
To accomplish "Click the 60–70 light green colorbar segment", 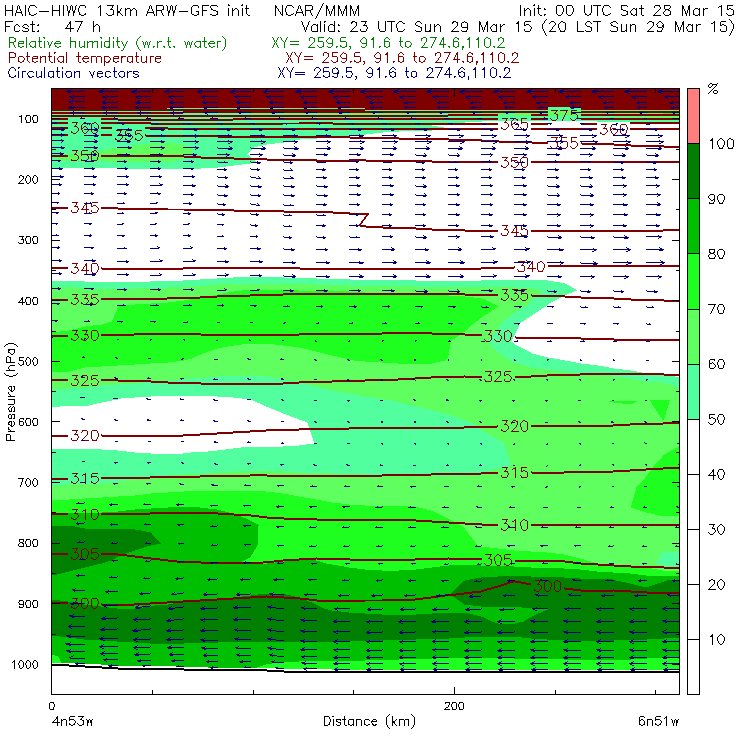I will [x=693, y=336].
